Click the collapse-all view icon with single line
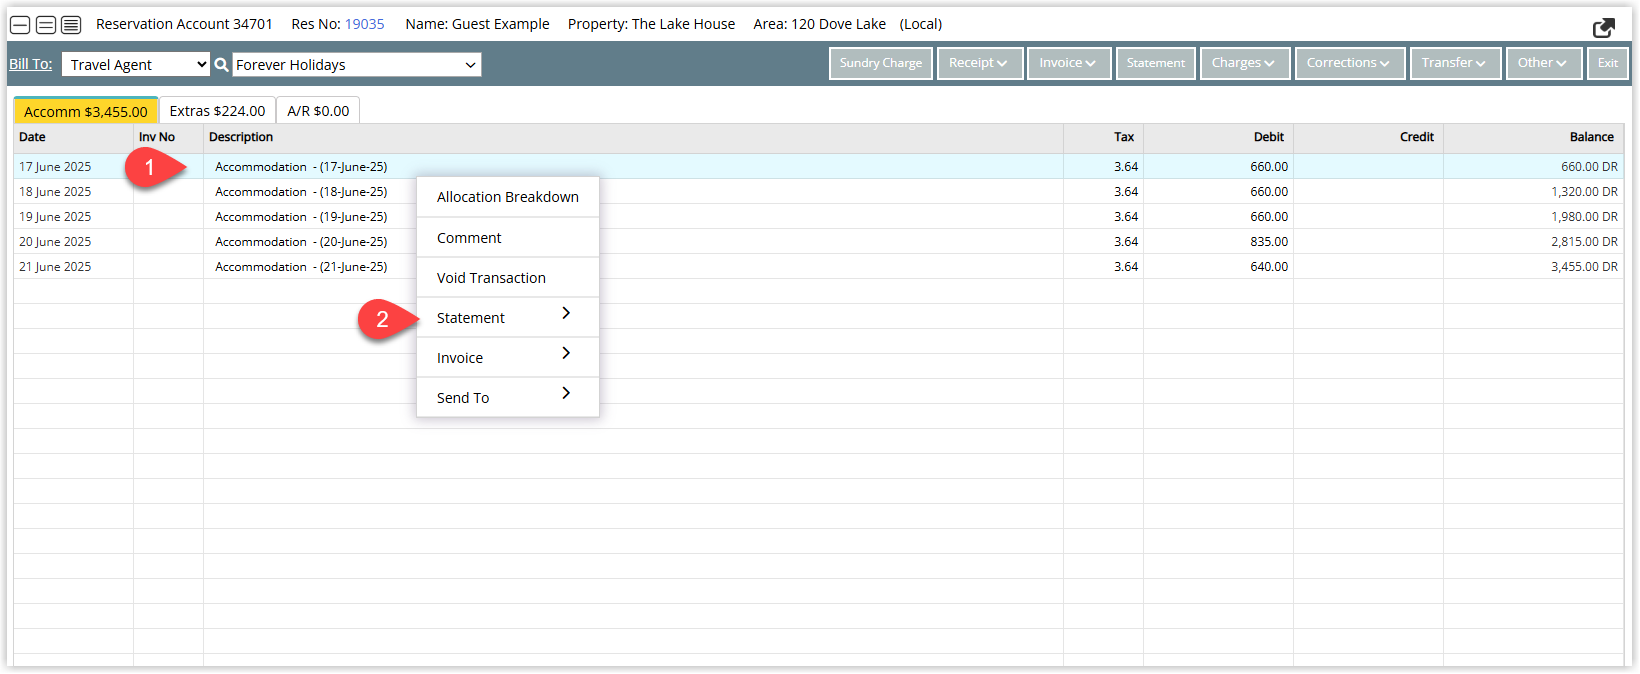 coord(20,25)
